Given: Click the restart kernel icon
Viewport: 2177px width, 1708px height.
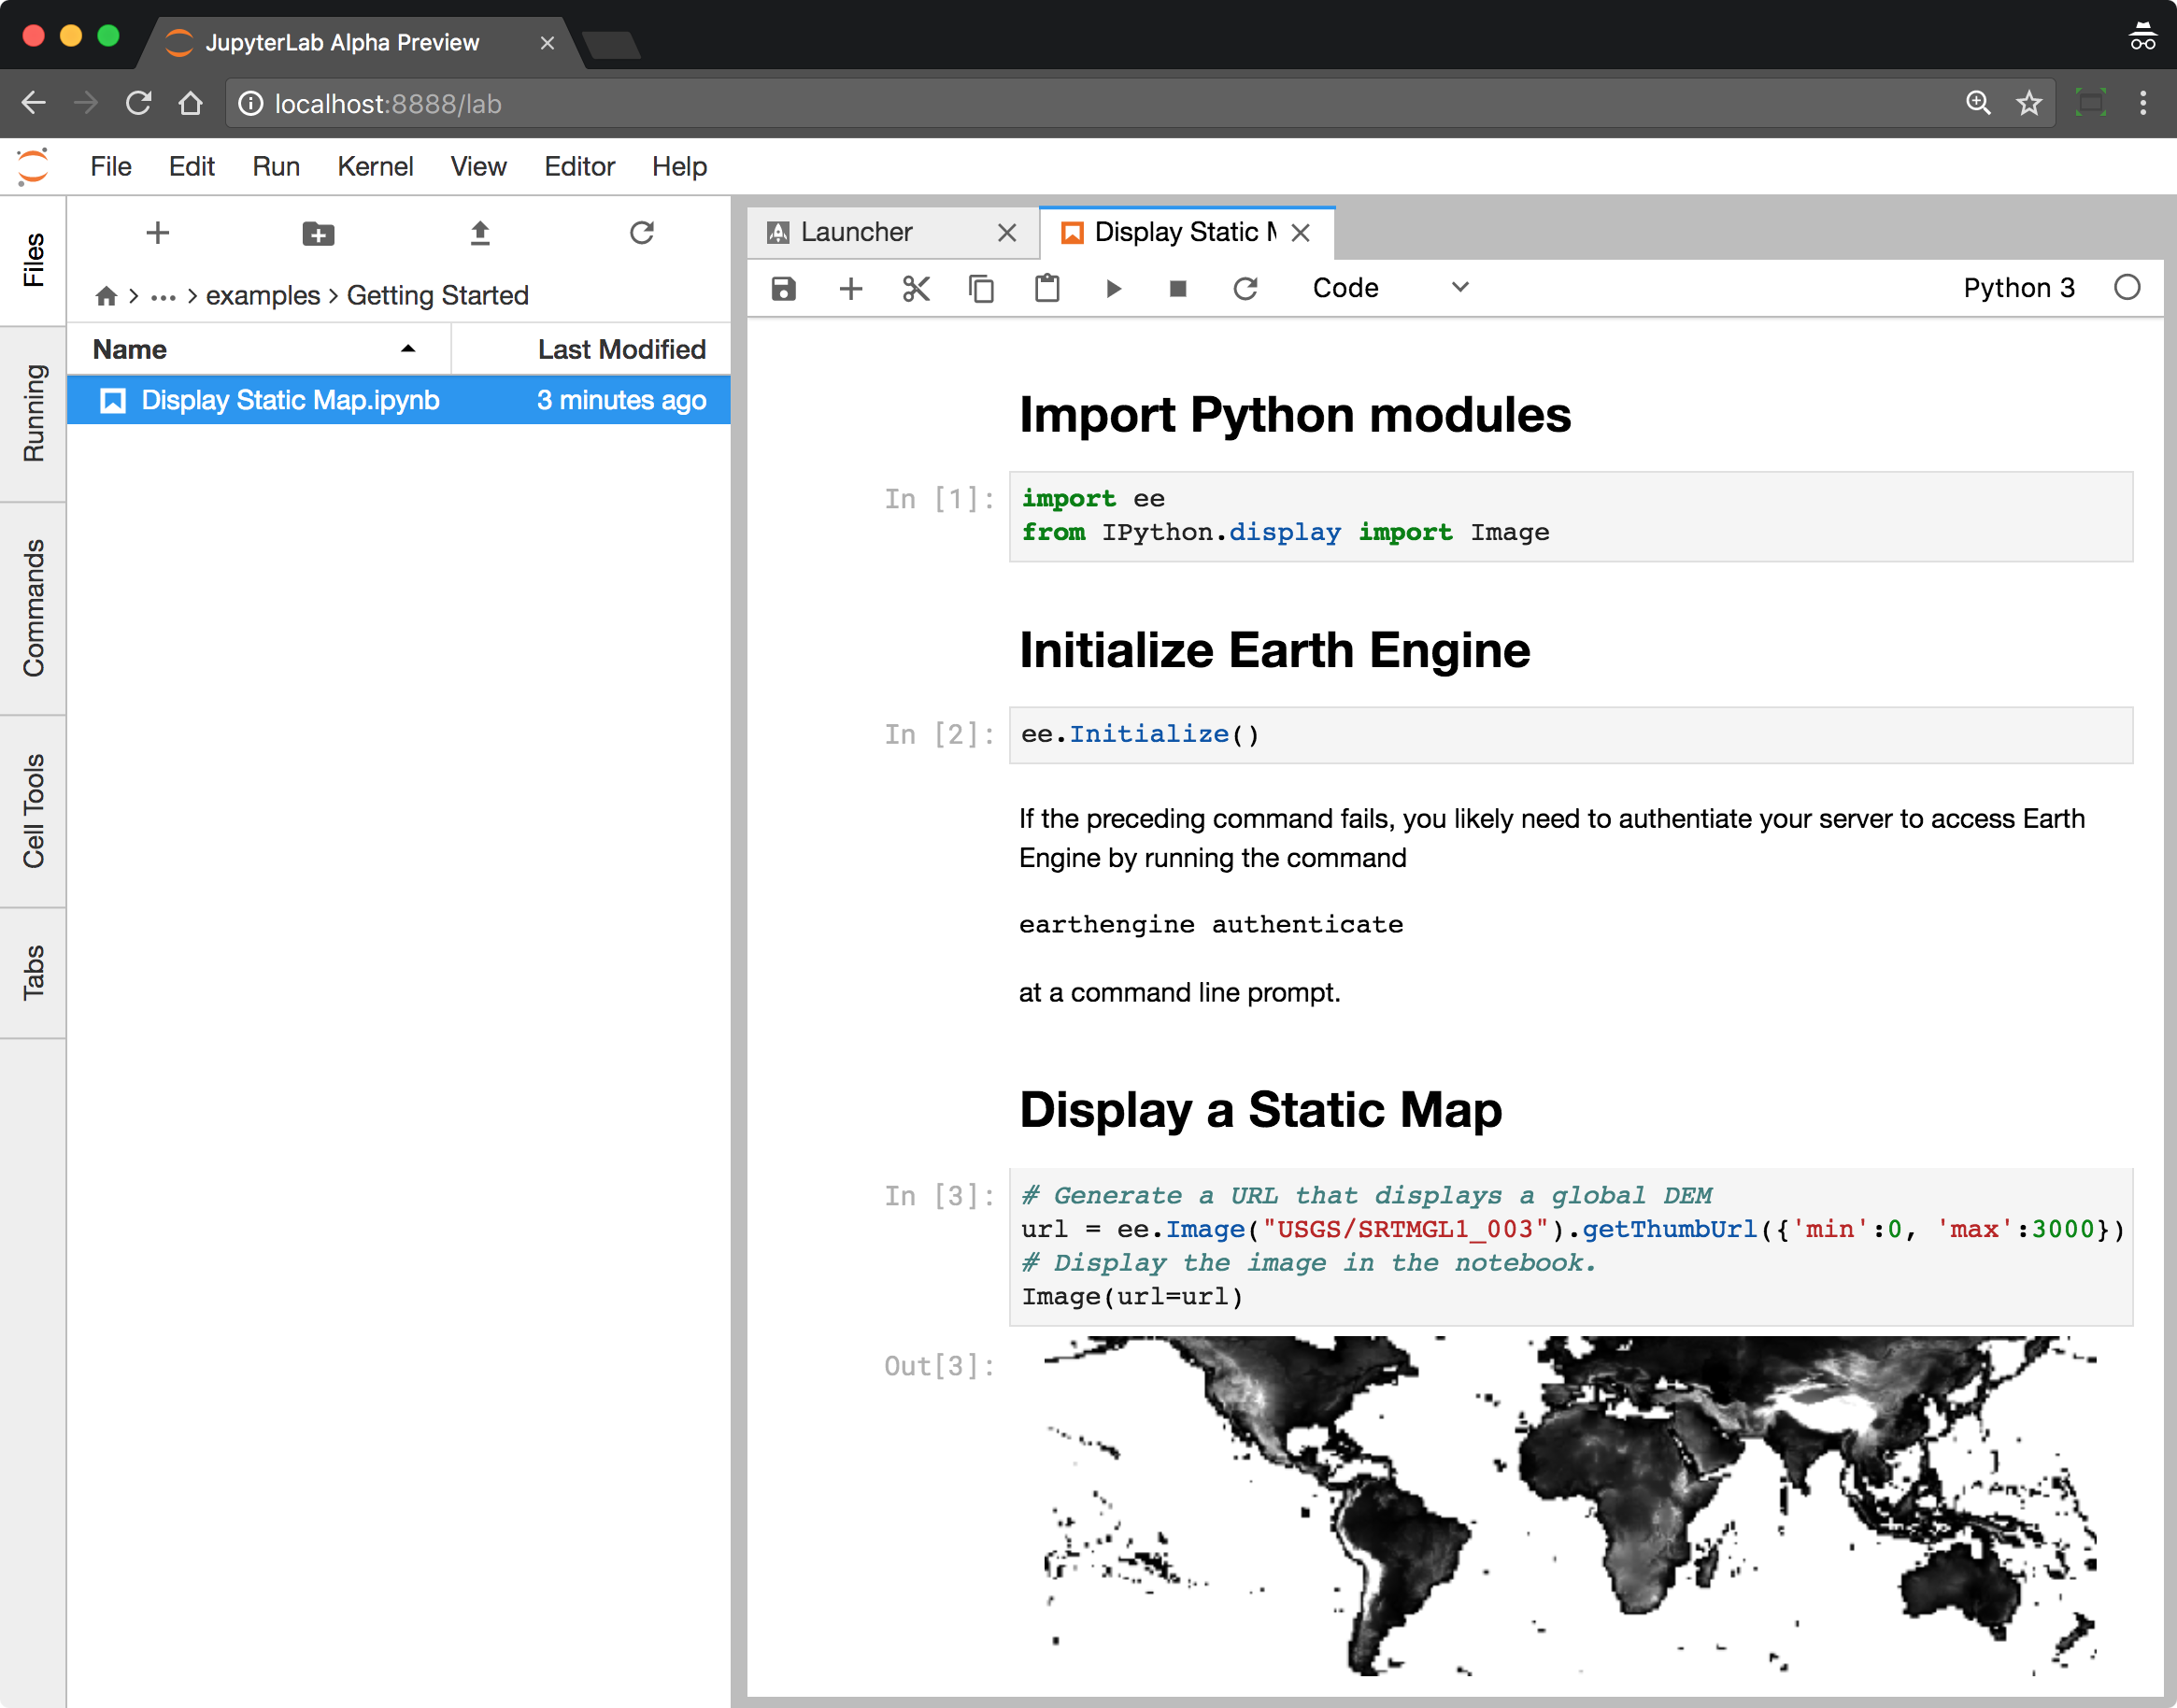Looking at the screenshot, I should click(1247, 288).
